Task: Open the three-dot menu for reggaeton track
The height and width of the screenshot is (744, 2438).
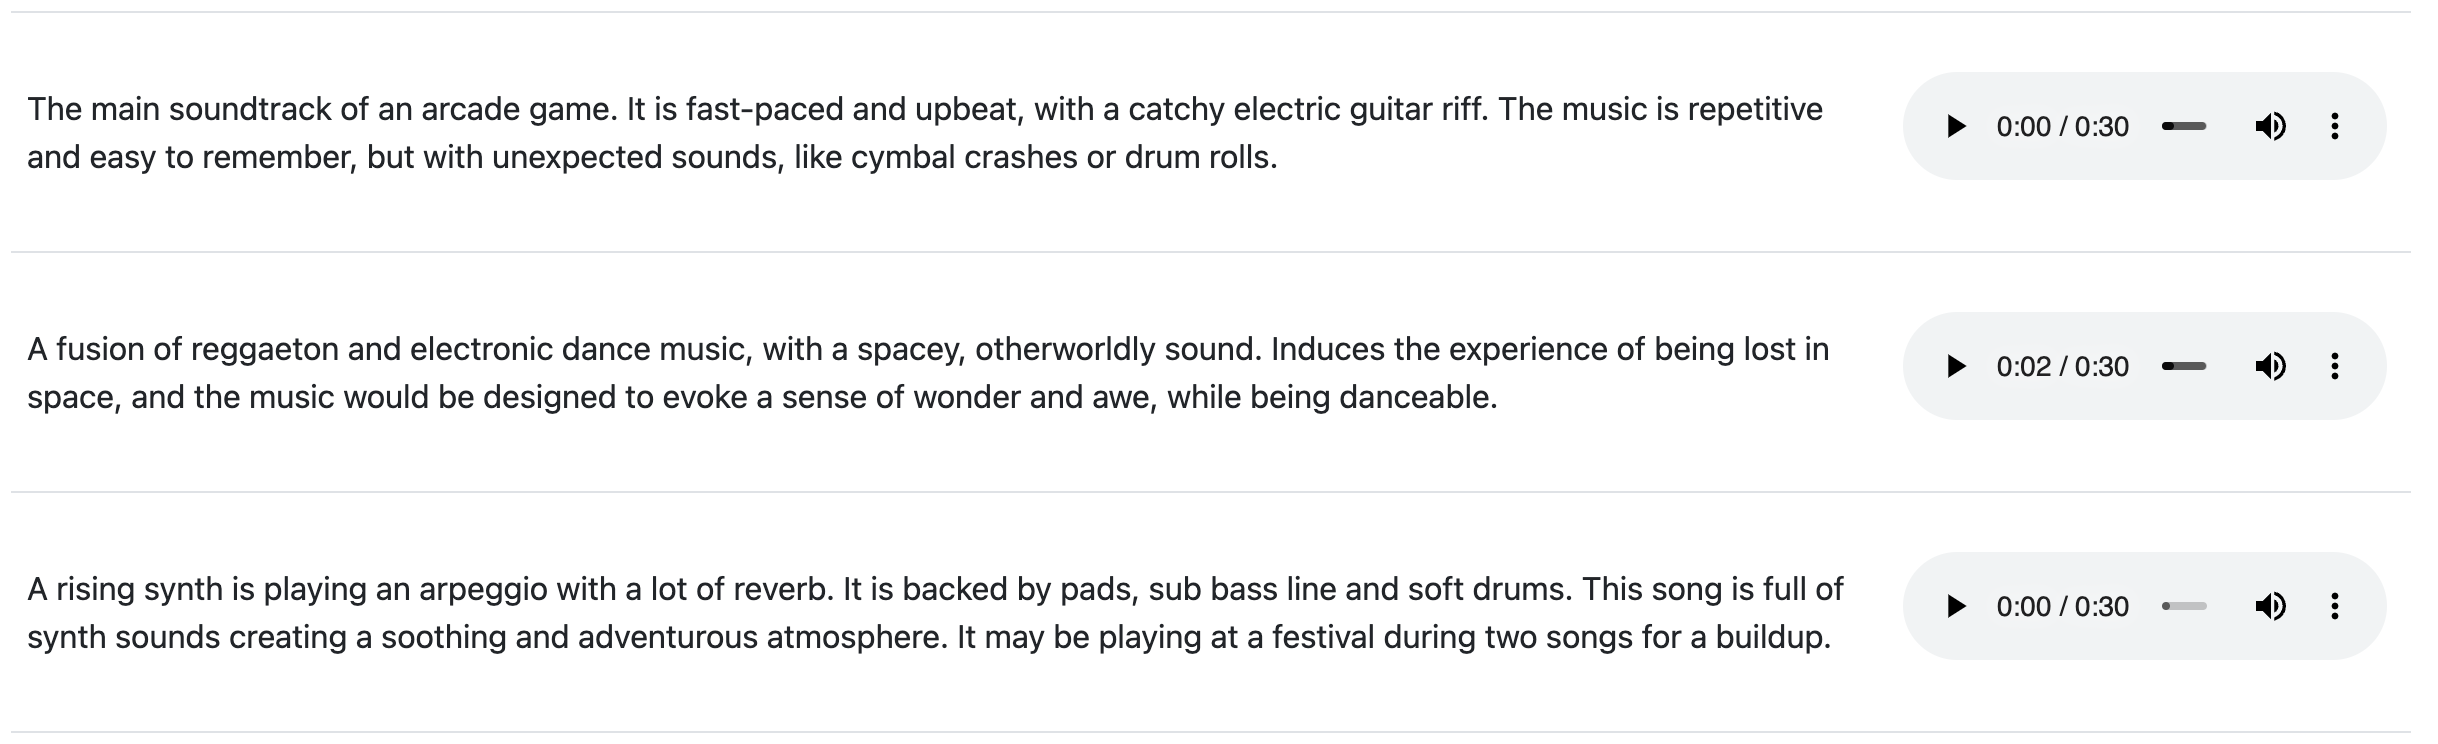Action: [2334, 367]
